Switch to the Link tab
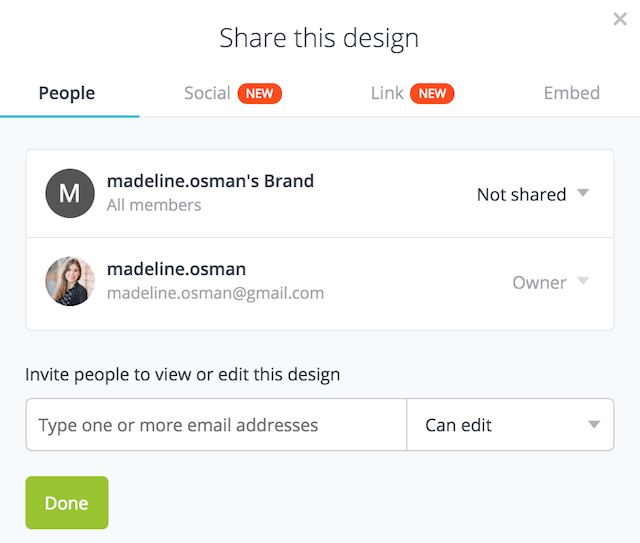Viewport: 640px width, 543px height. click(387, 94)
